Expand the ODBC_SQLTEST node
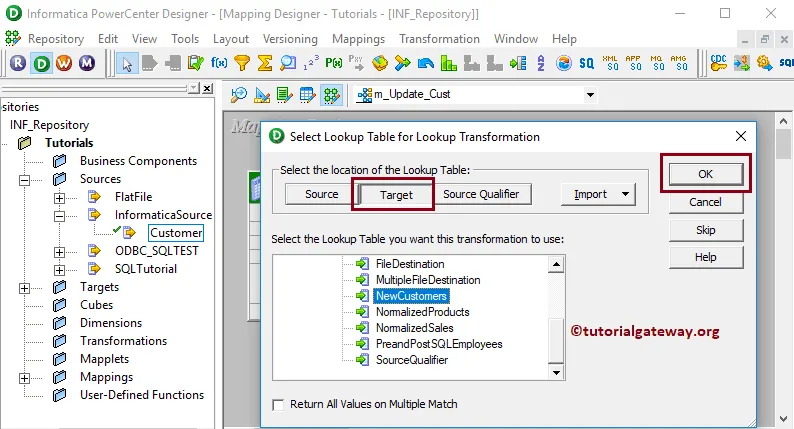 pos(59,252)
